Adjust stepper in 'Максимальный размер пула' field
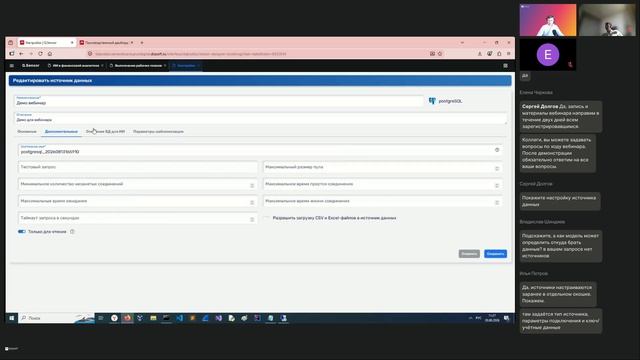640x360 pixels. (497, 168)
